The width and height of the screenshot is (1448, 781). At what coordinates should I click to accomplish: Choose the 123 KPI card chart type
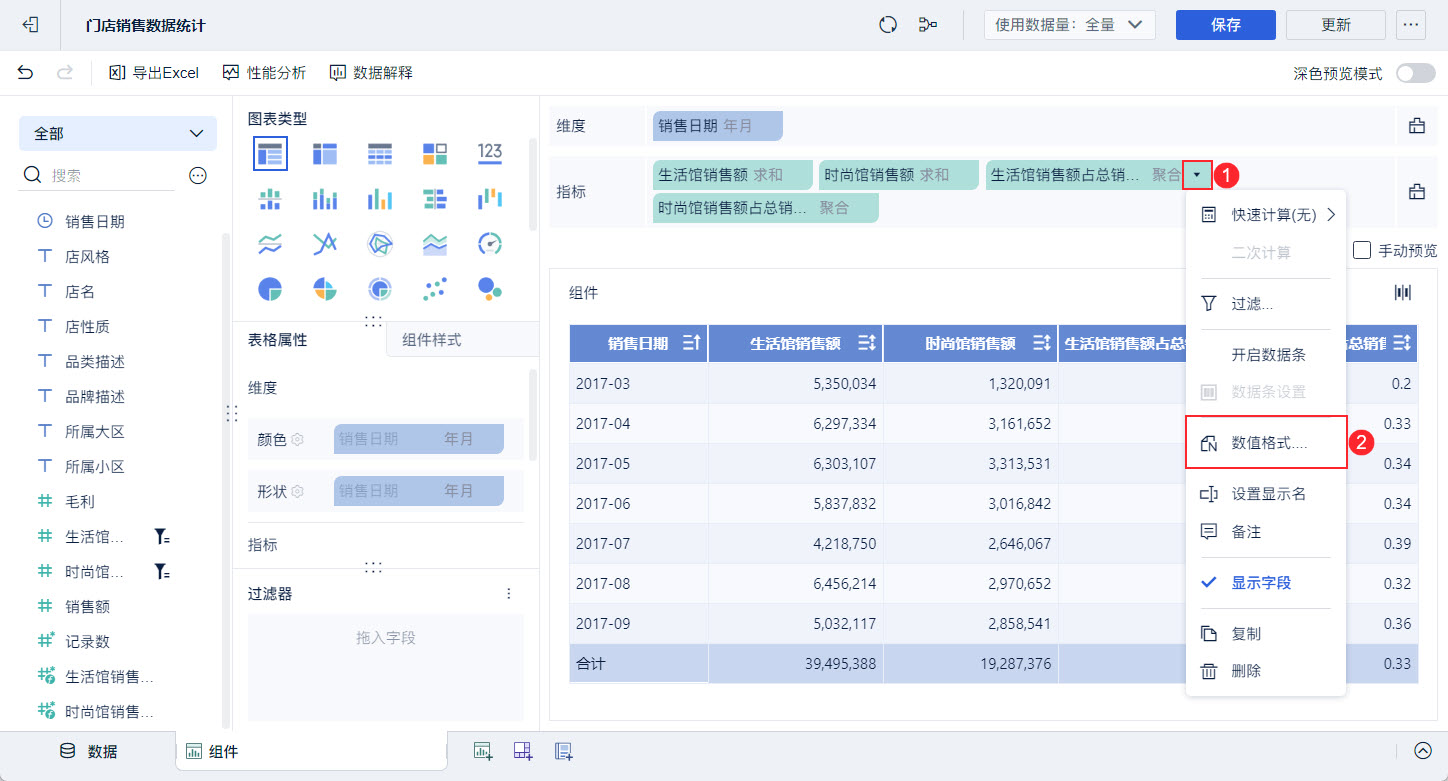coord(490,152)
